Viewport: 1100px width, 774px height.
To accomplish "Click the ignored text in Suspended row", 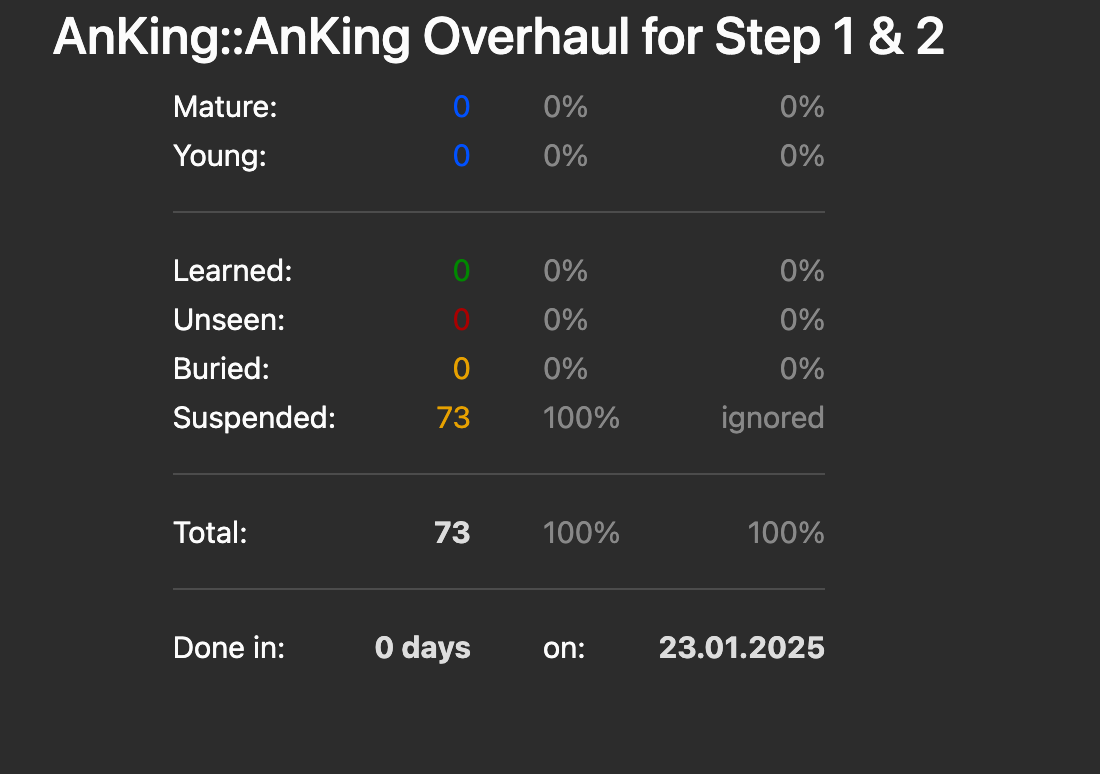I will click(772, 420).
